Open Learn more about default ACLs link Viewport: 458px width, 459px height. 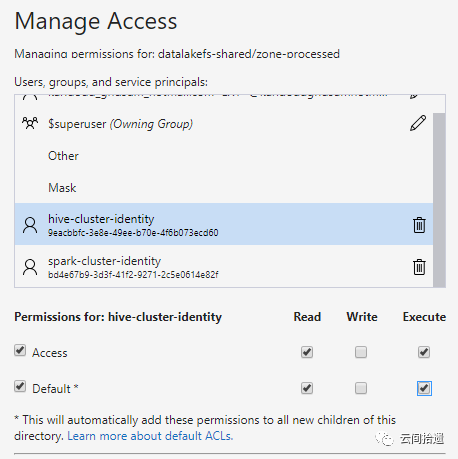click(150, 436)
